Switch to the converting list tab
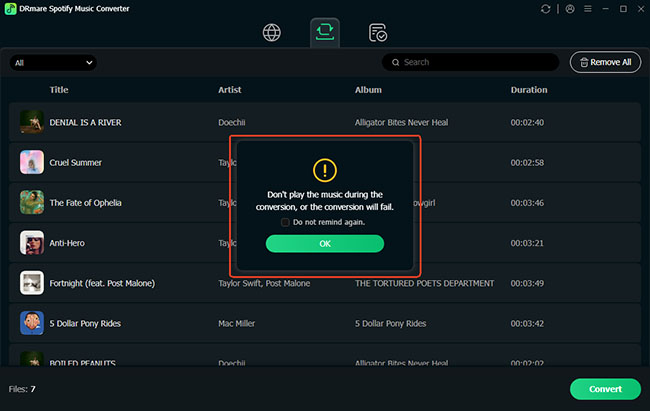The height and width of the screenshot is (411, 650). (x=325, y=32)
